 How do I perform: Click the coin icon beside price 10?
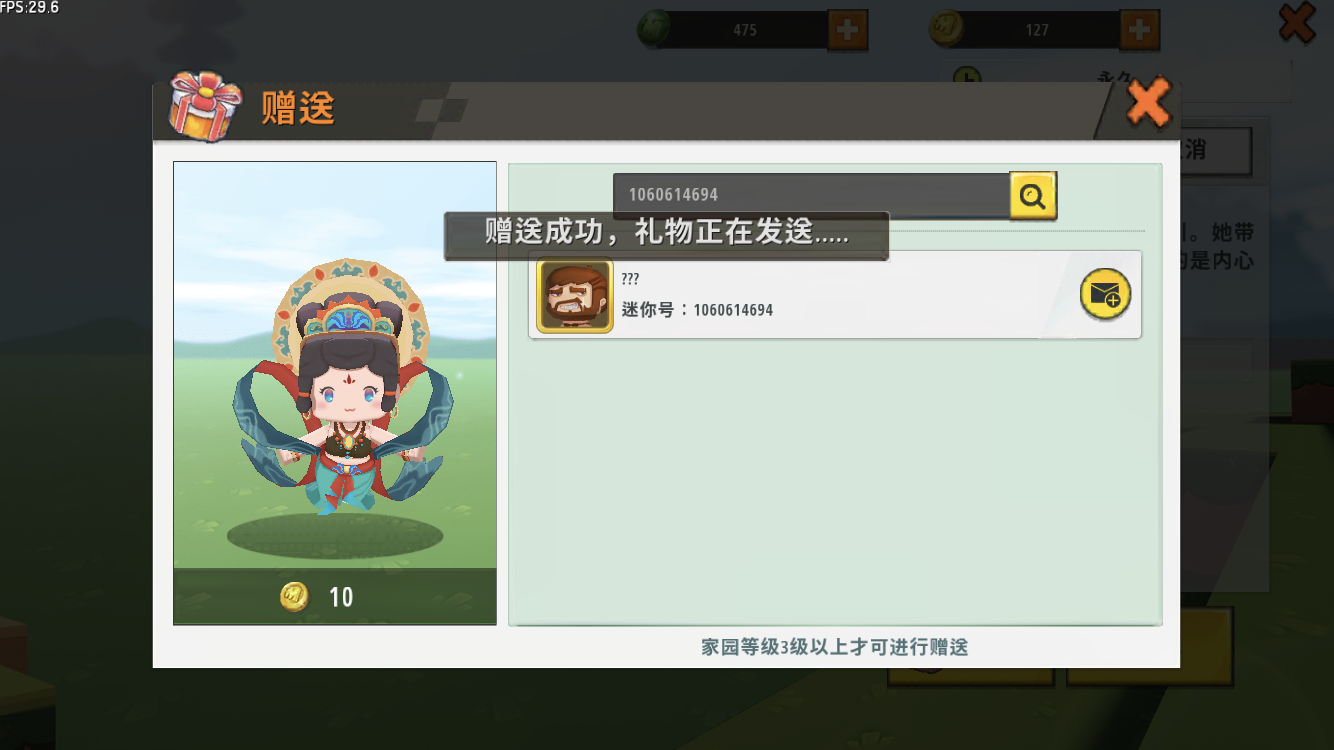(294, 597)
